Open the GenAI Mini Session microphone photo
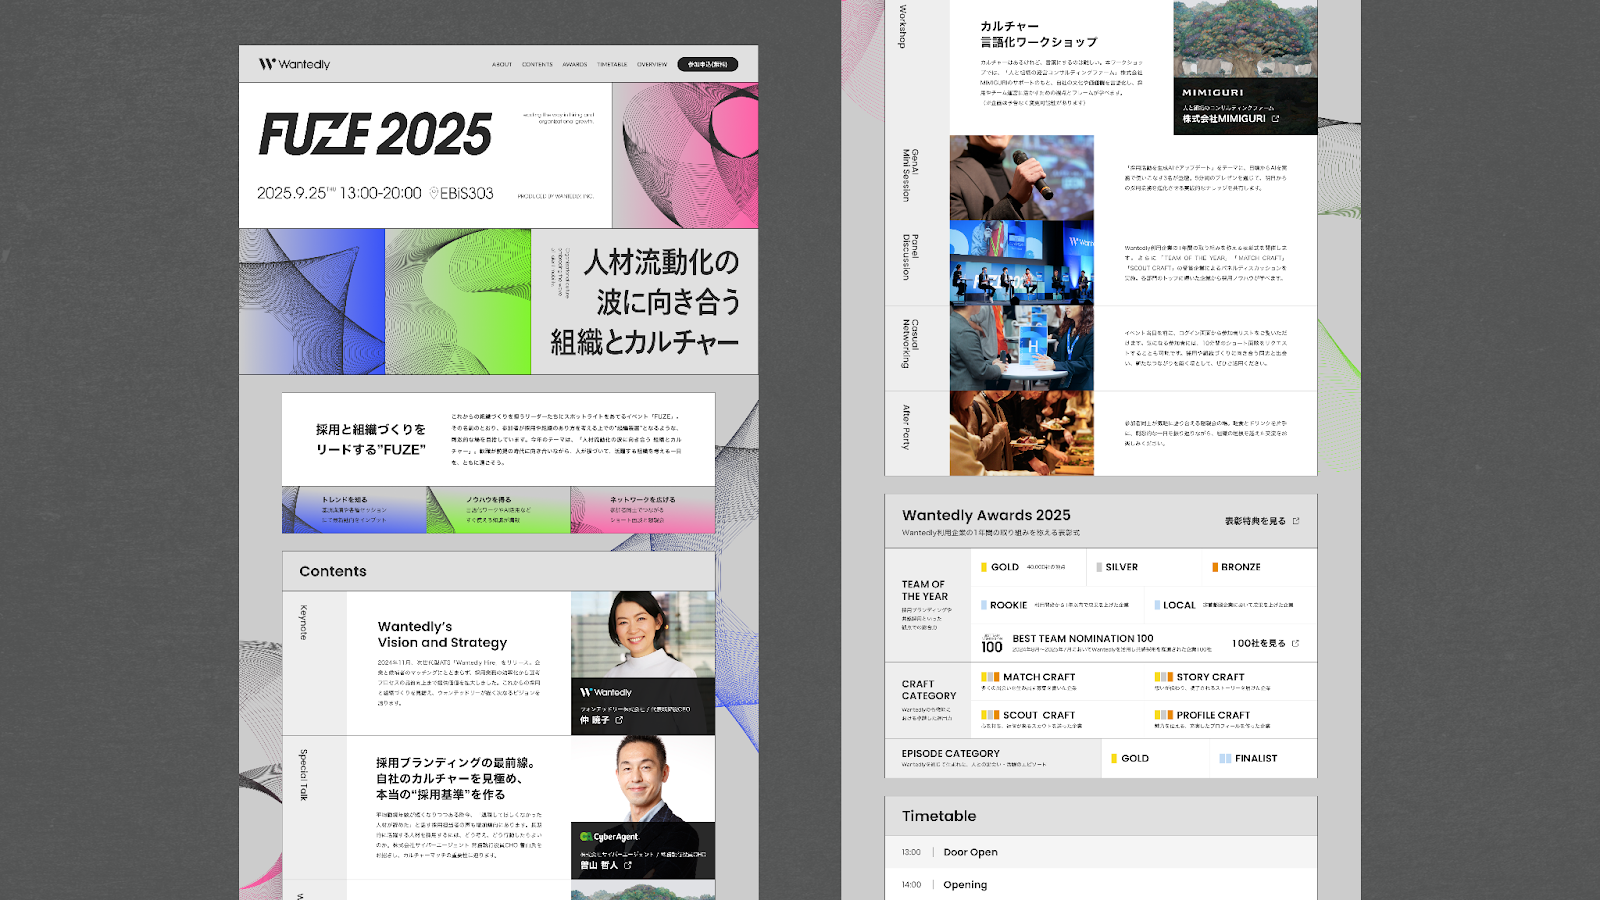Image resolution: width=1600 pixels, height=900 pixels. pos(1021,178)
